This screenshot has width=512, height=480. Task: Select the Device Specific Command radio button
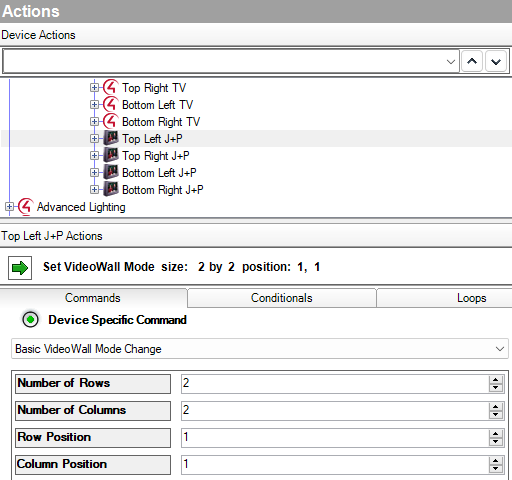[30, 320]
